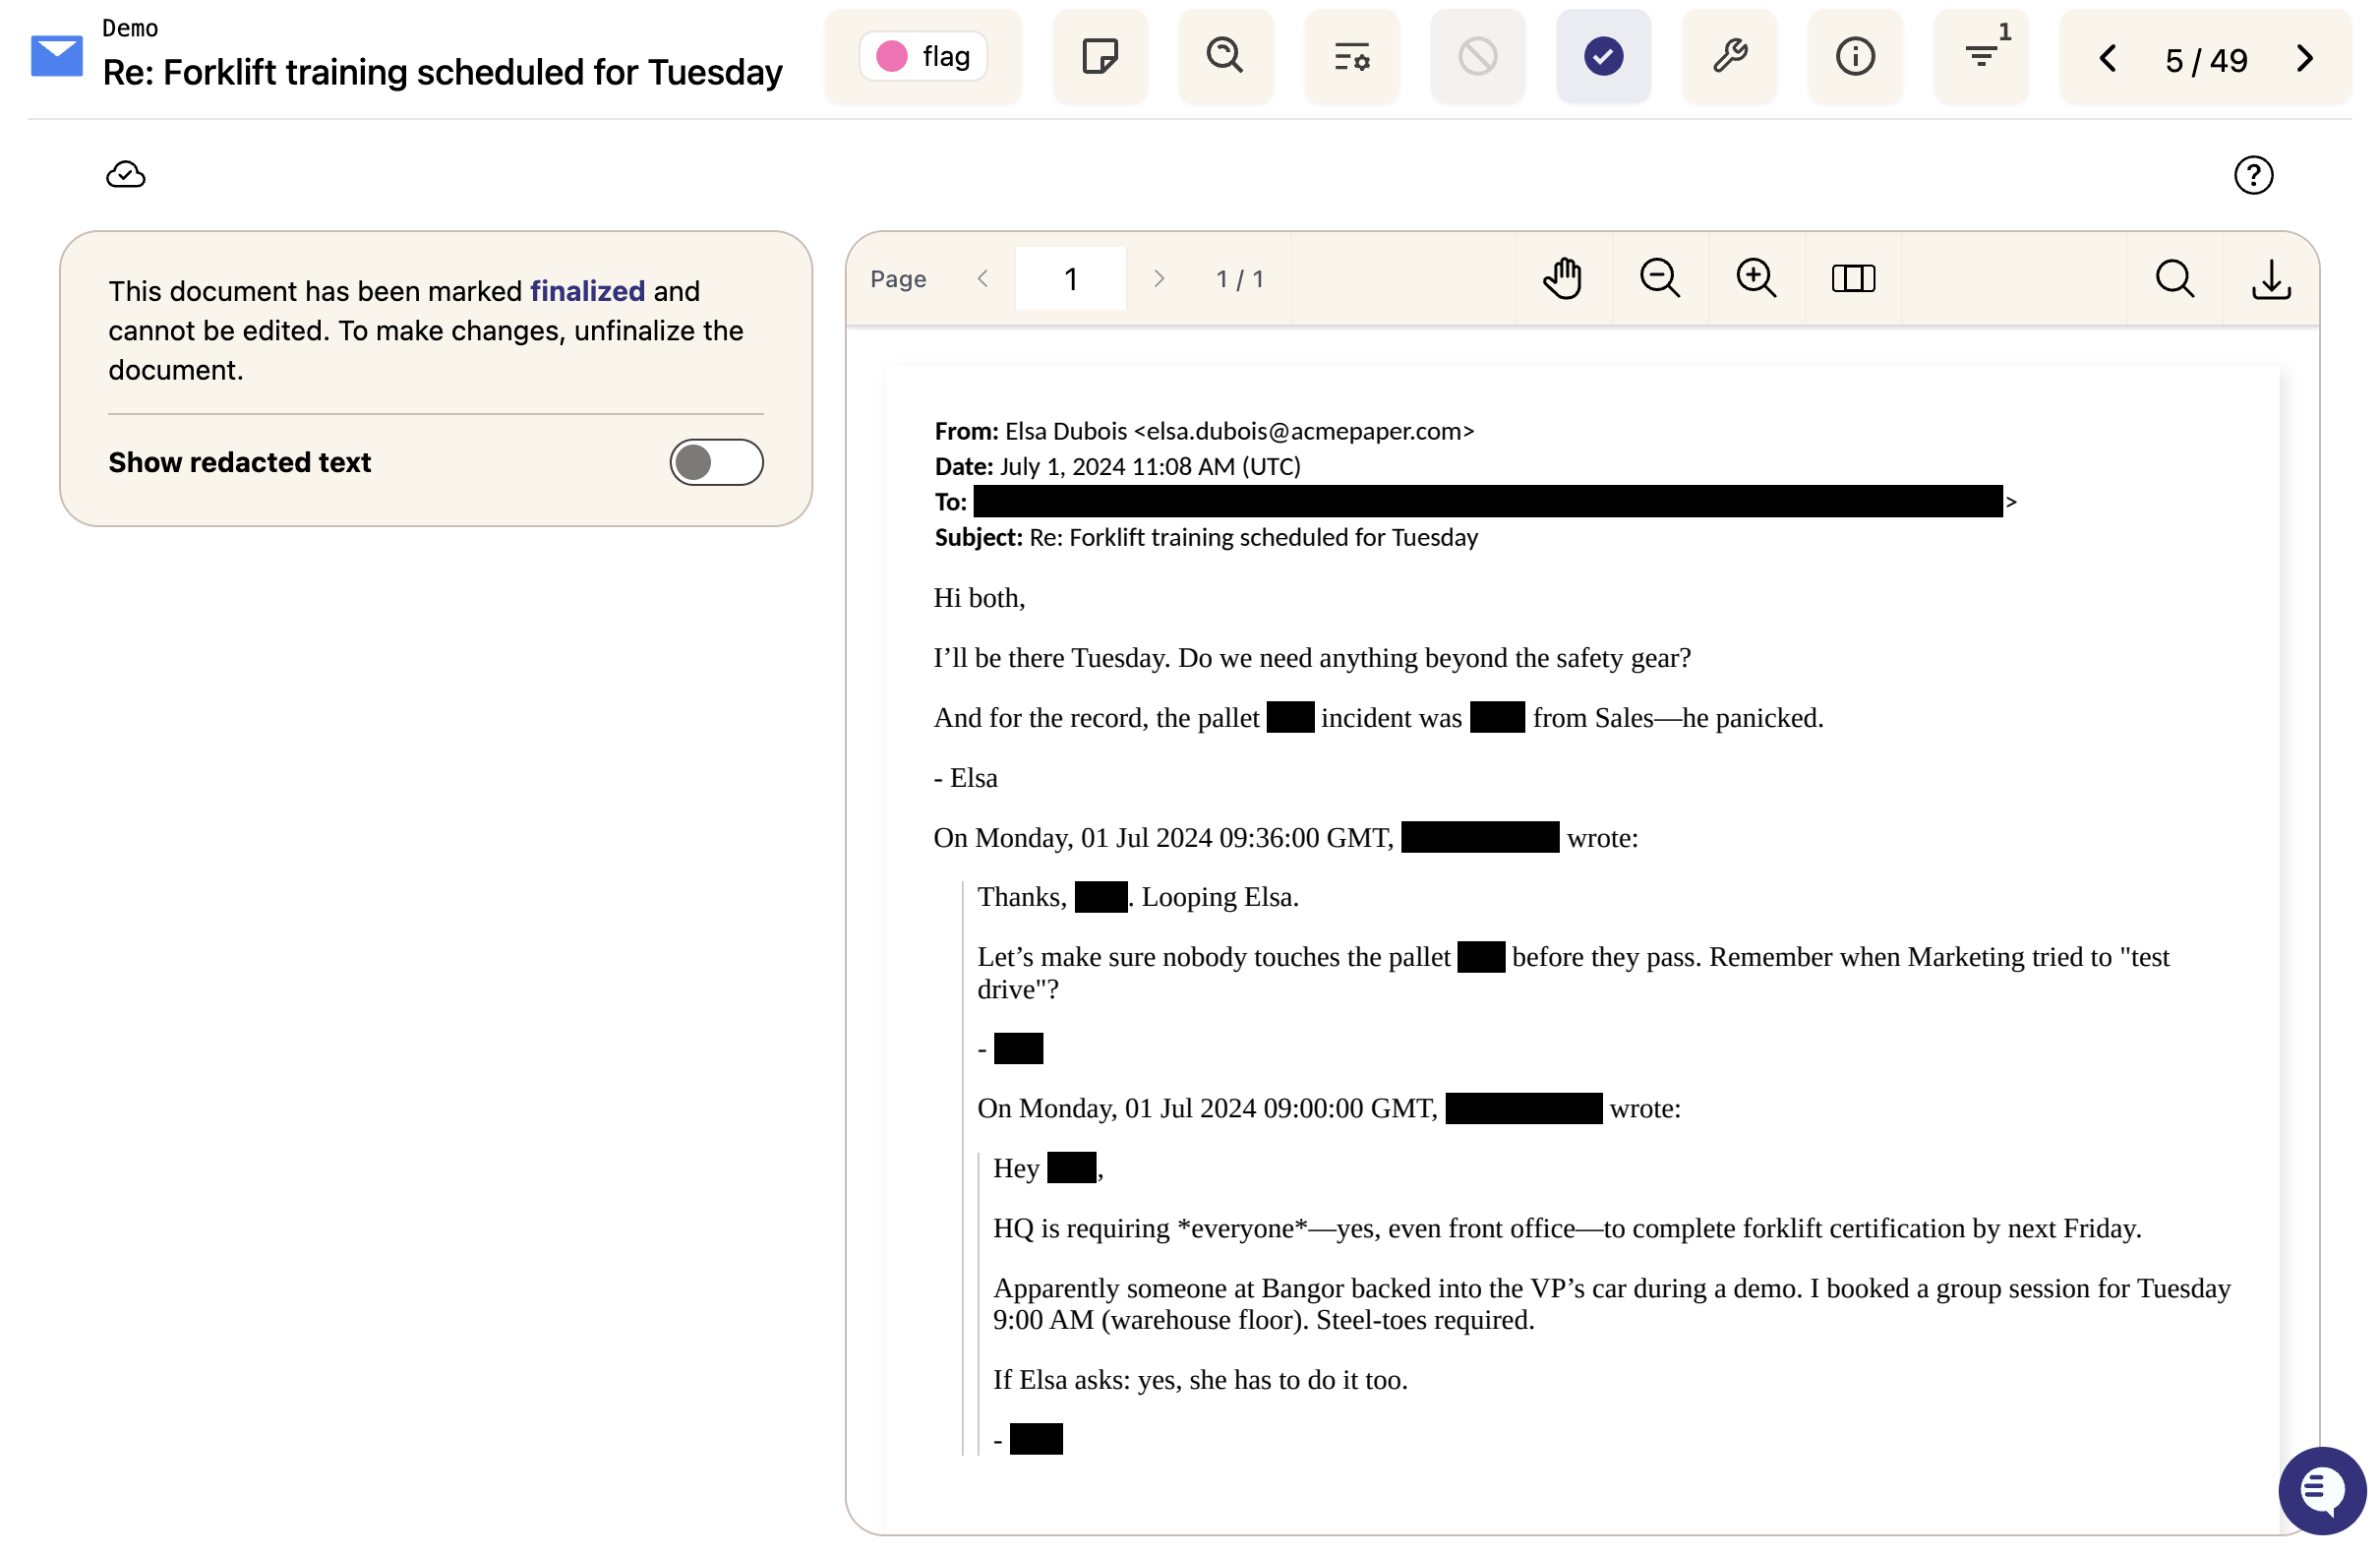The width and height of the screenshot is (2380, 1554).
Task: Click the pink flag tag button
Action: (x=923, y=56)
